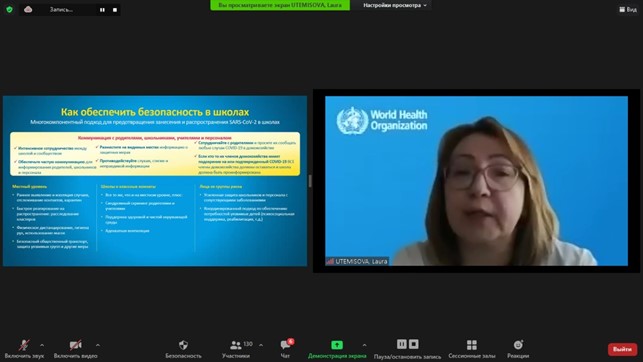Unmute microphone with Включить звук icon
643x362 pixels.
pos(24,345)
